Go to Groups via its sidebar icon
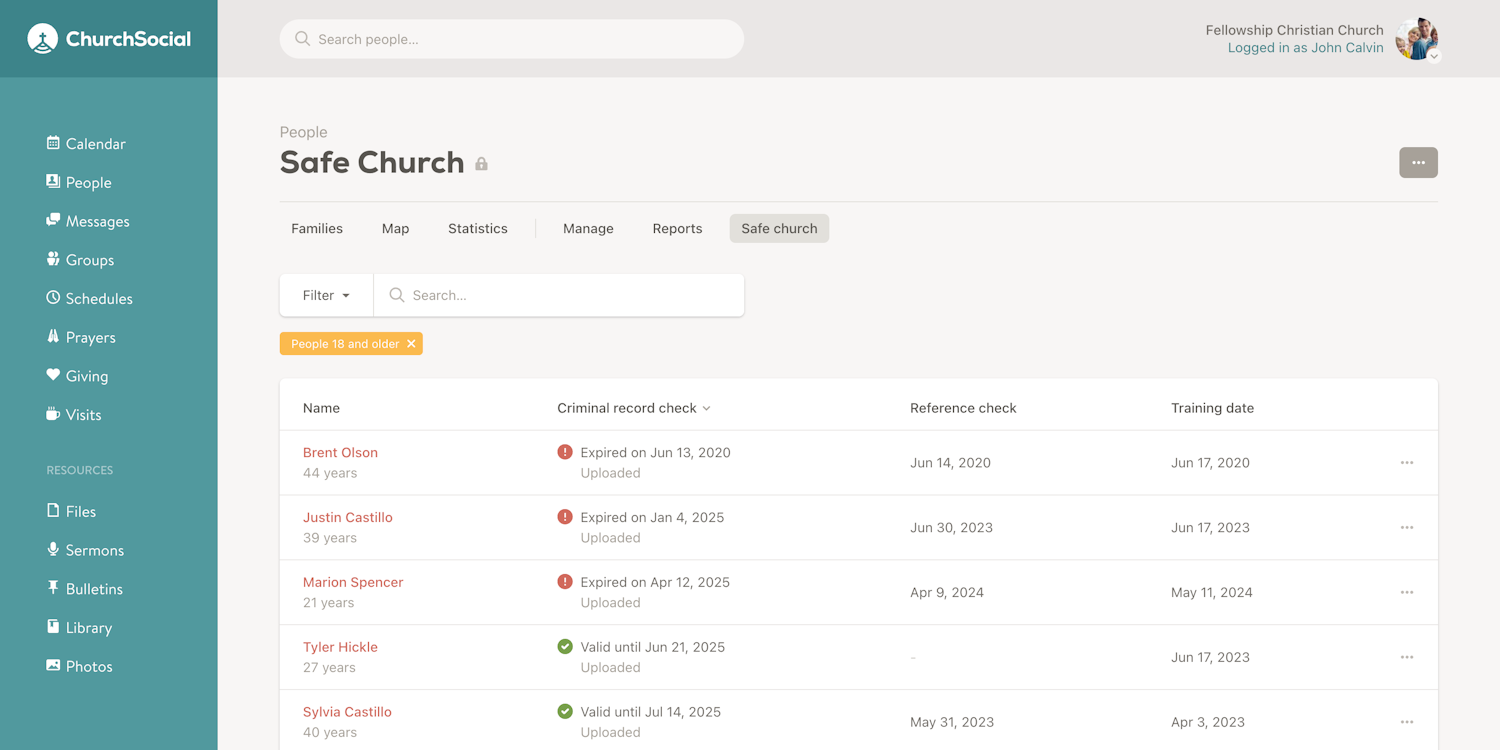1500x750 pixels. tap(52, 259)
